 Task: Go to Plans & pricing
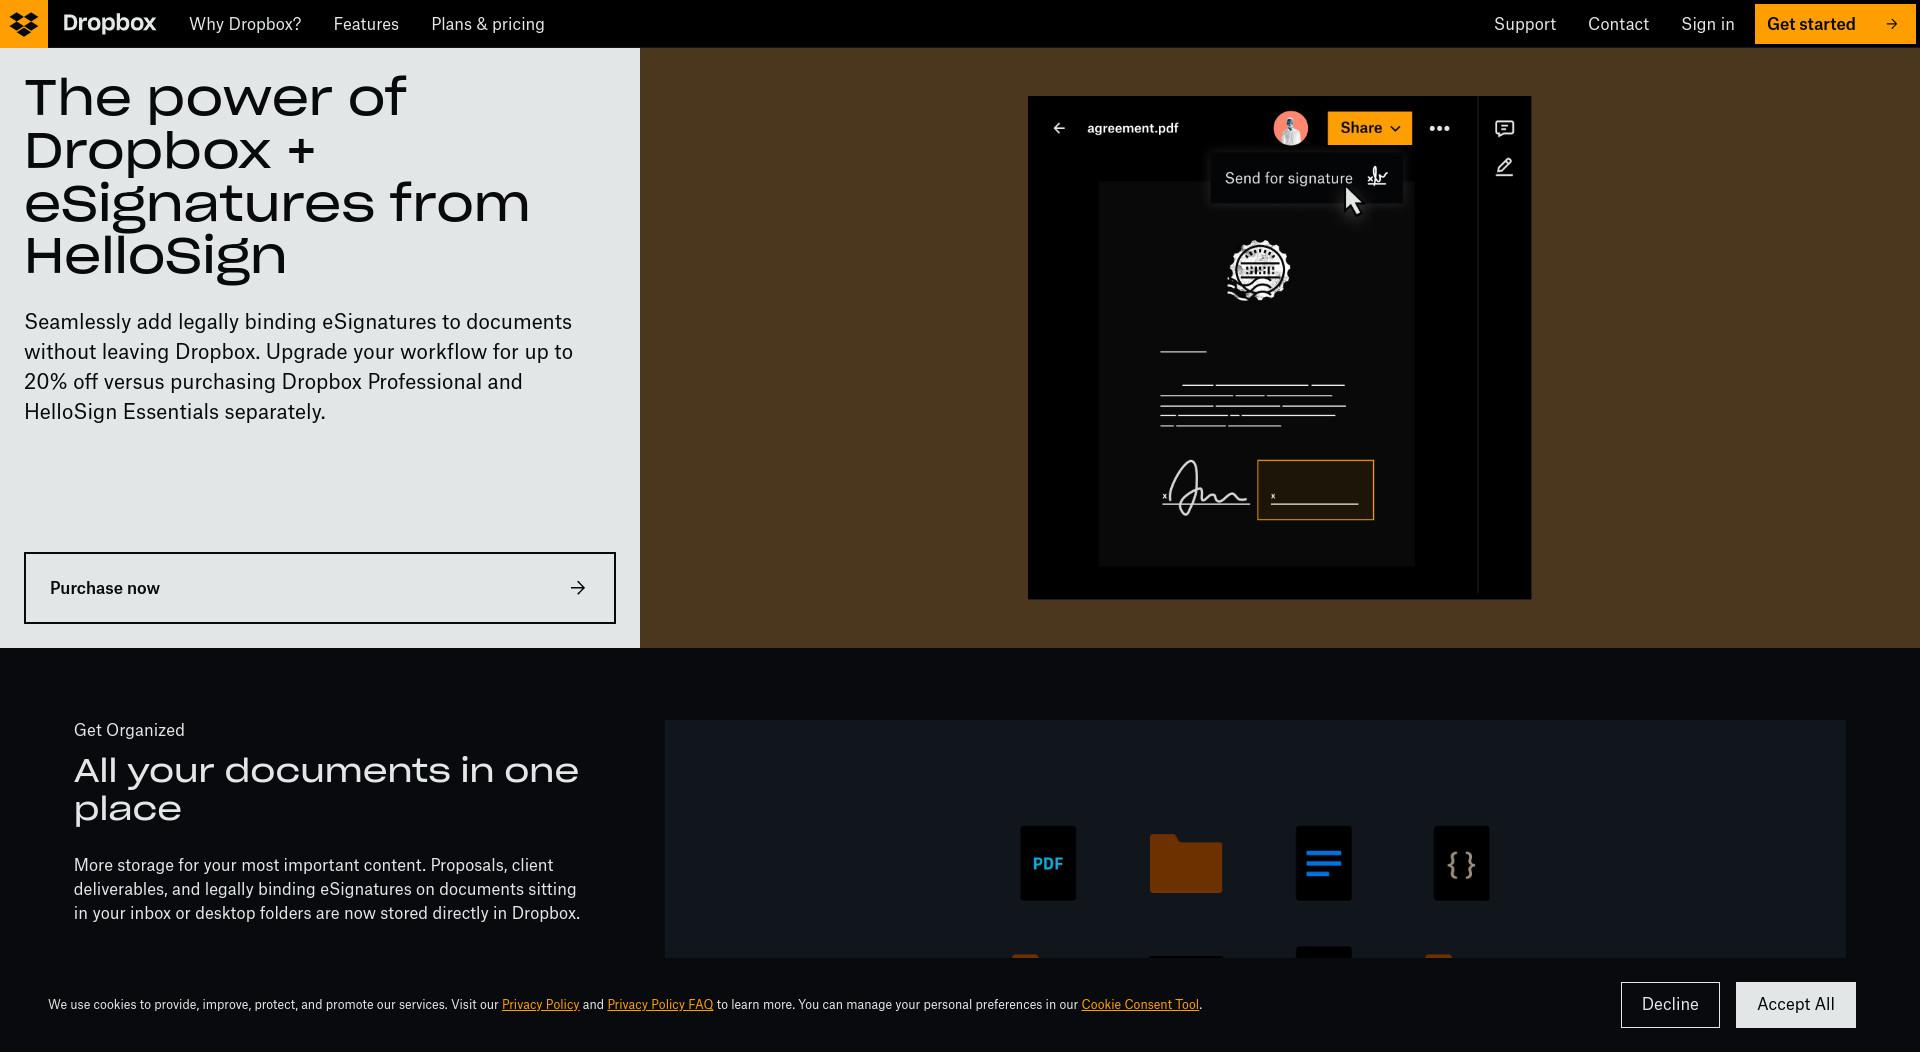(x=488, y=24)
